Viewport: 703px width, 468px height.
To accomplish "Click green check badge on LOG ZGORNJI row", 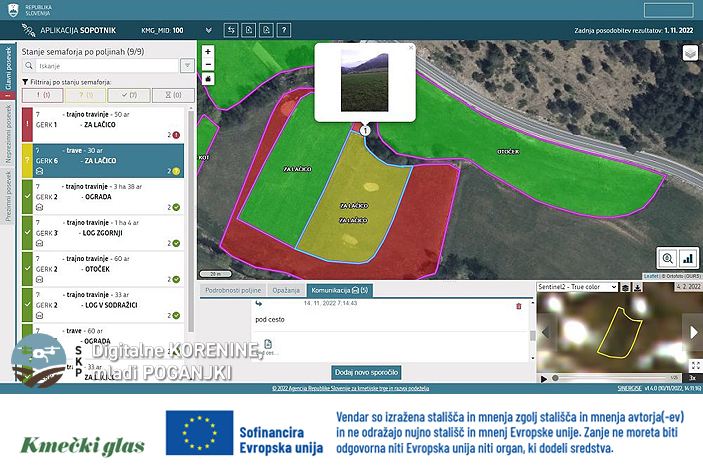I will click(x=176, y=243).
